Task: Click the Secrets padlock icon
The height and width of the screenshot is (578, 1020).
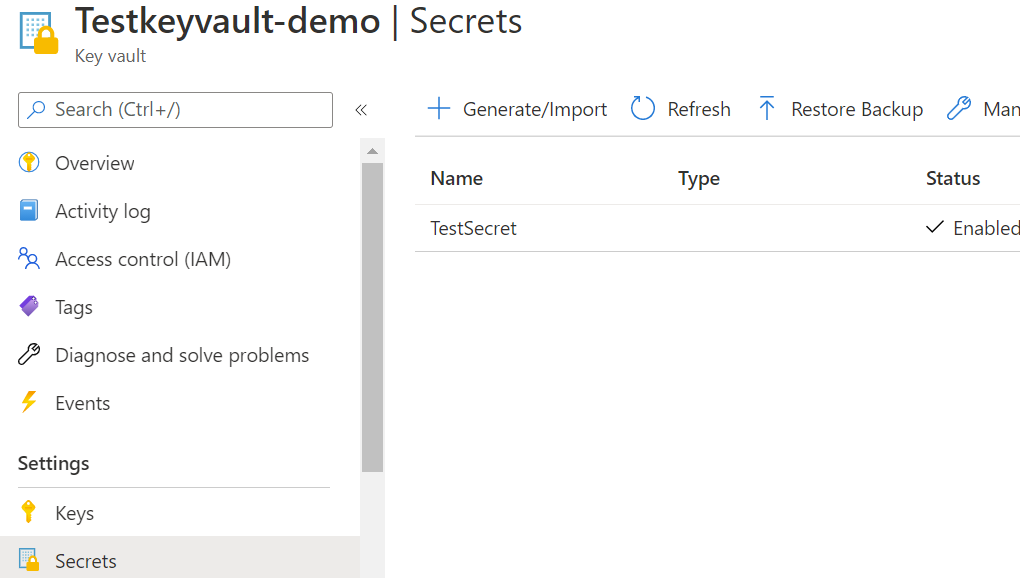Action: pyautogui.click(x=27, y=560)
